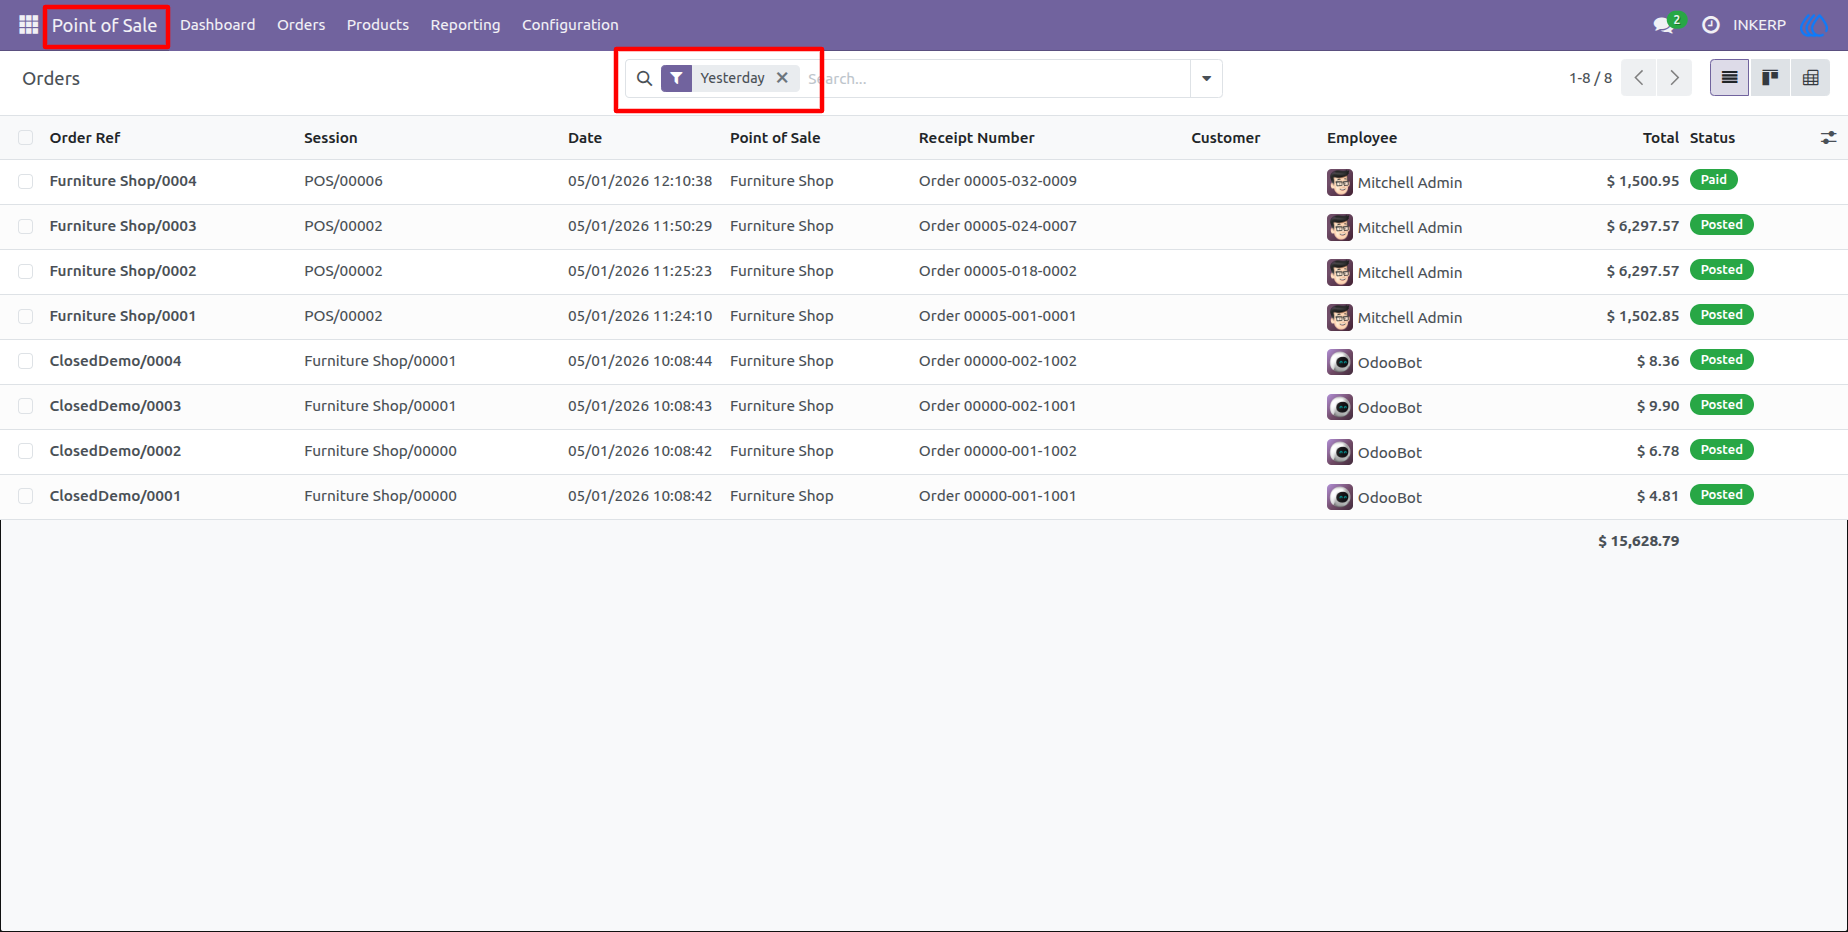Click Mitchell Admin avatar for Furniture Shop/0004
The height and width of the screenshot is (932, 1848).
click(x=1340, y=182)
